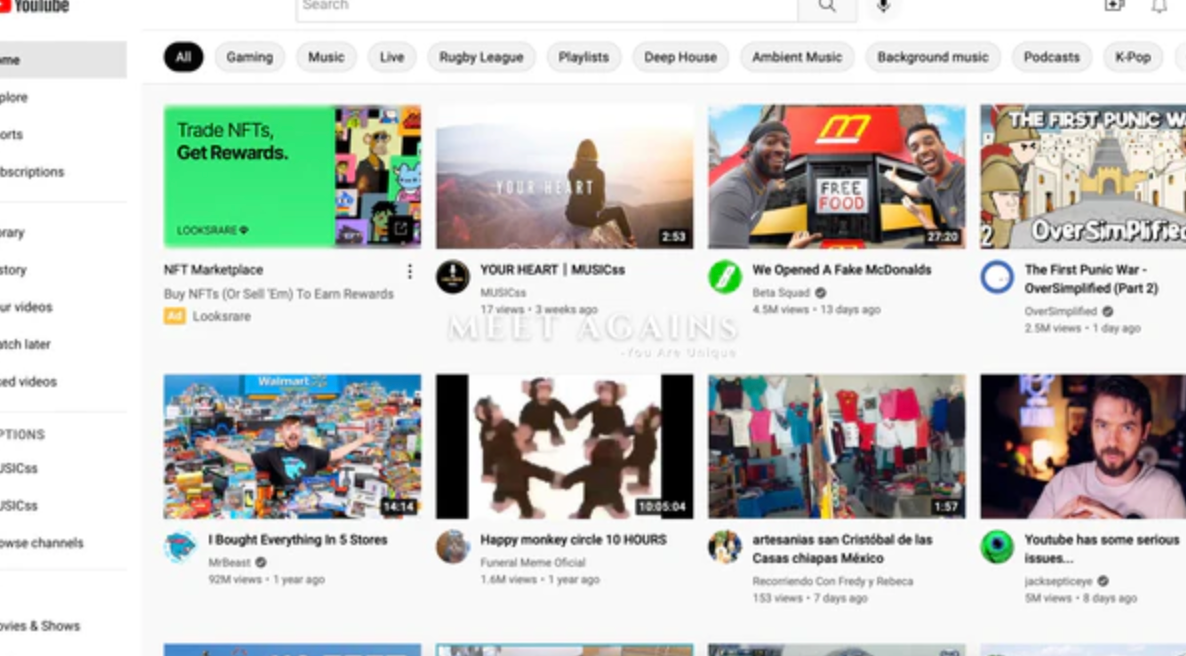Play Happy monkey circle thumbnail
Viewport: 1186px width, 656px height.
(564, 446)
